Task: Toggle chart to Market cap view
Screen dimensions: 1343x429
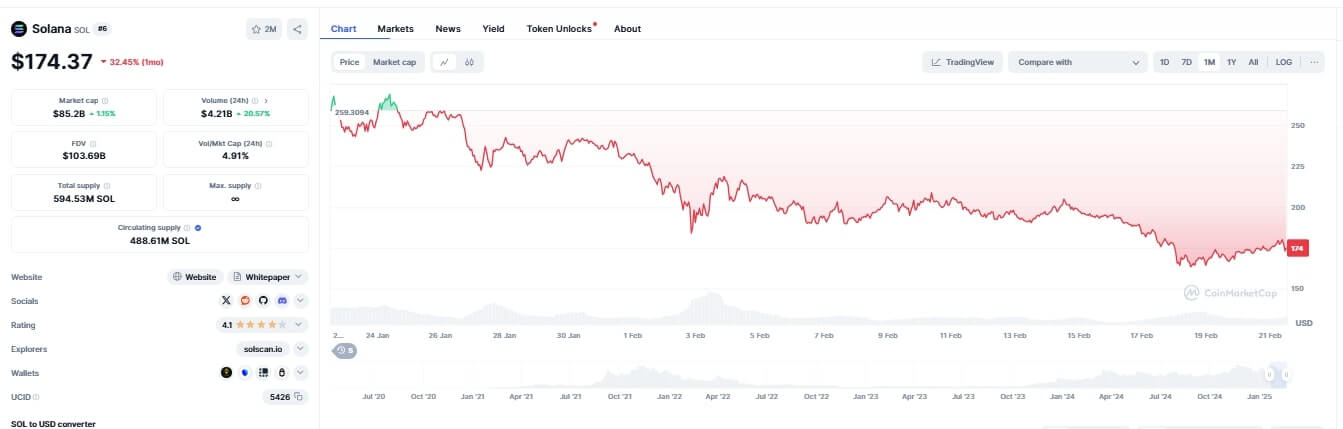Action: tap(394, 62)
